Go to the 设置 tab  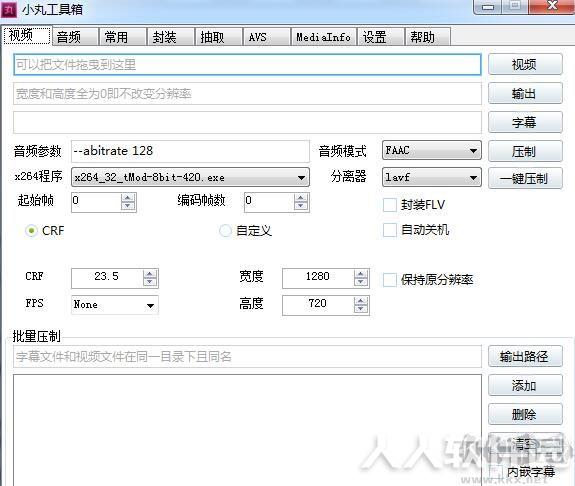[x=381, y=37]
